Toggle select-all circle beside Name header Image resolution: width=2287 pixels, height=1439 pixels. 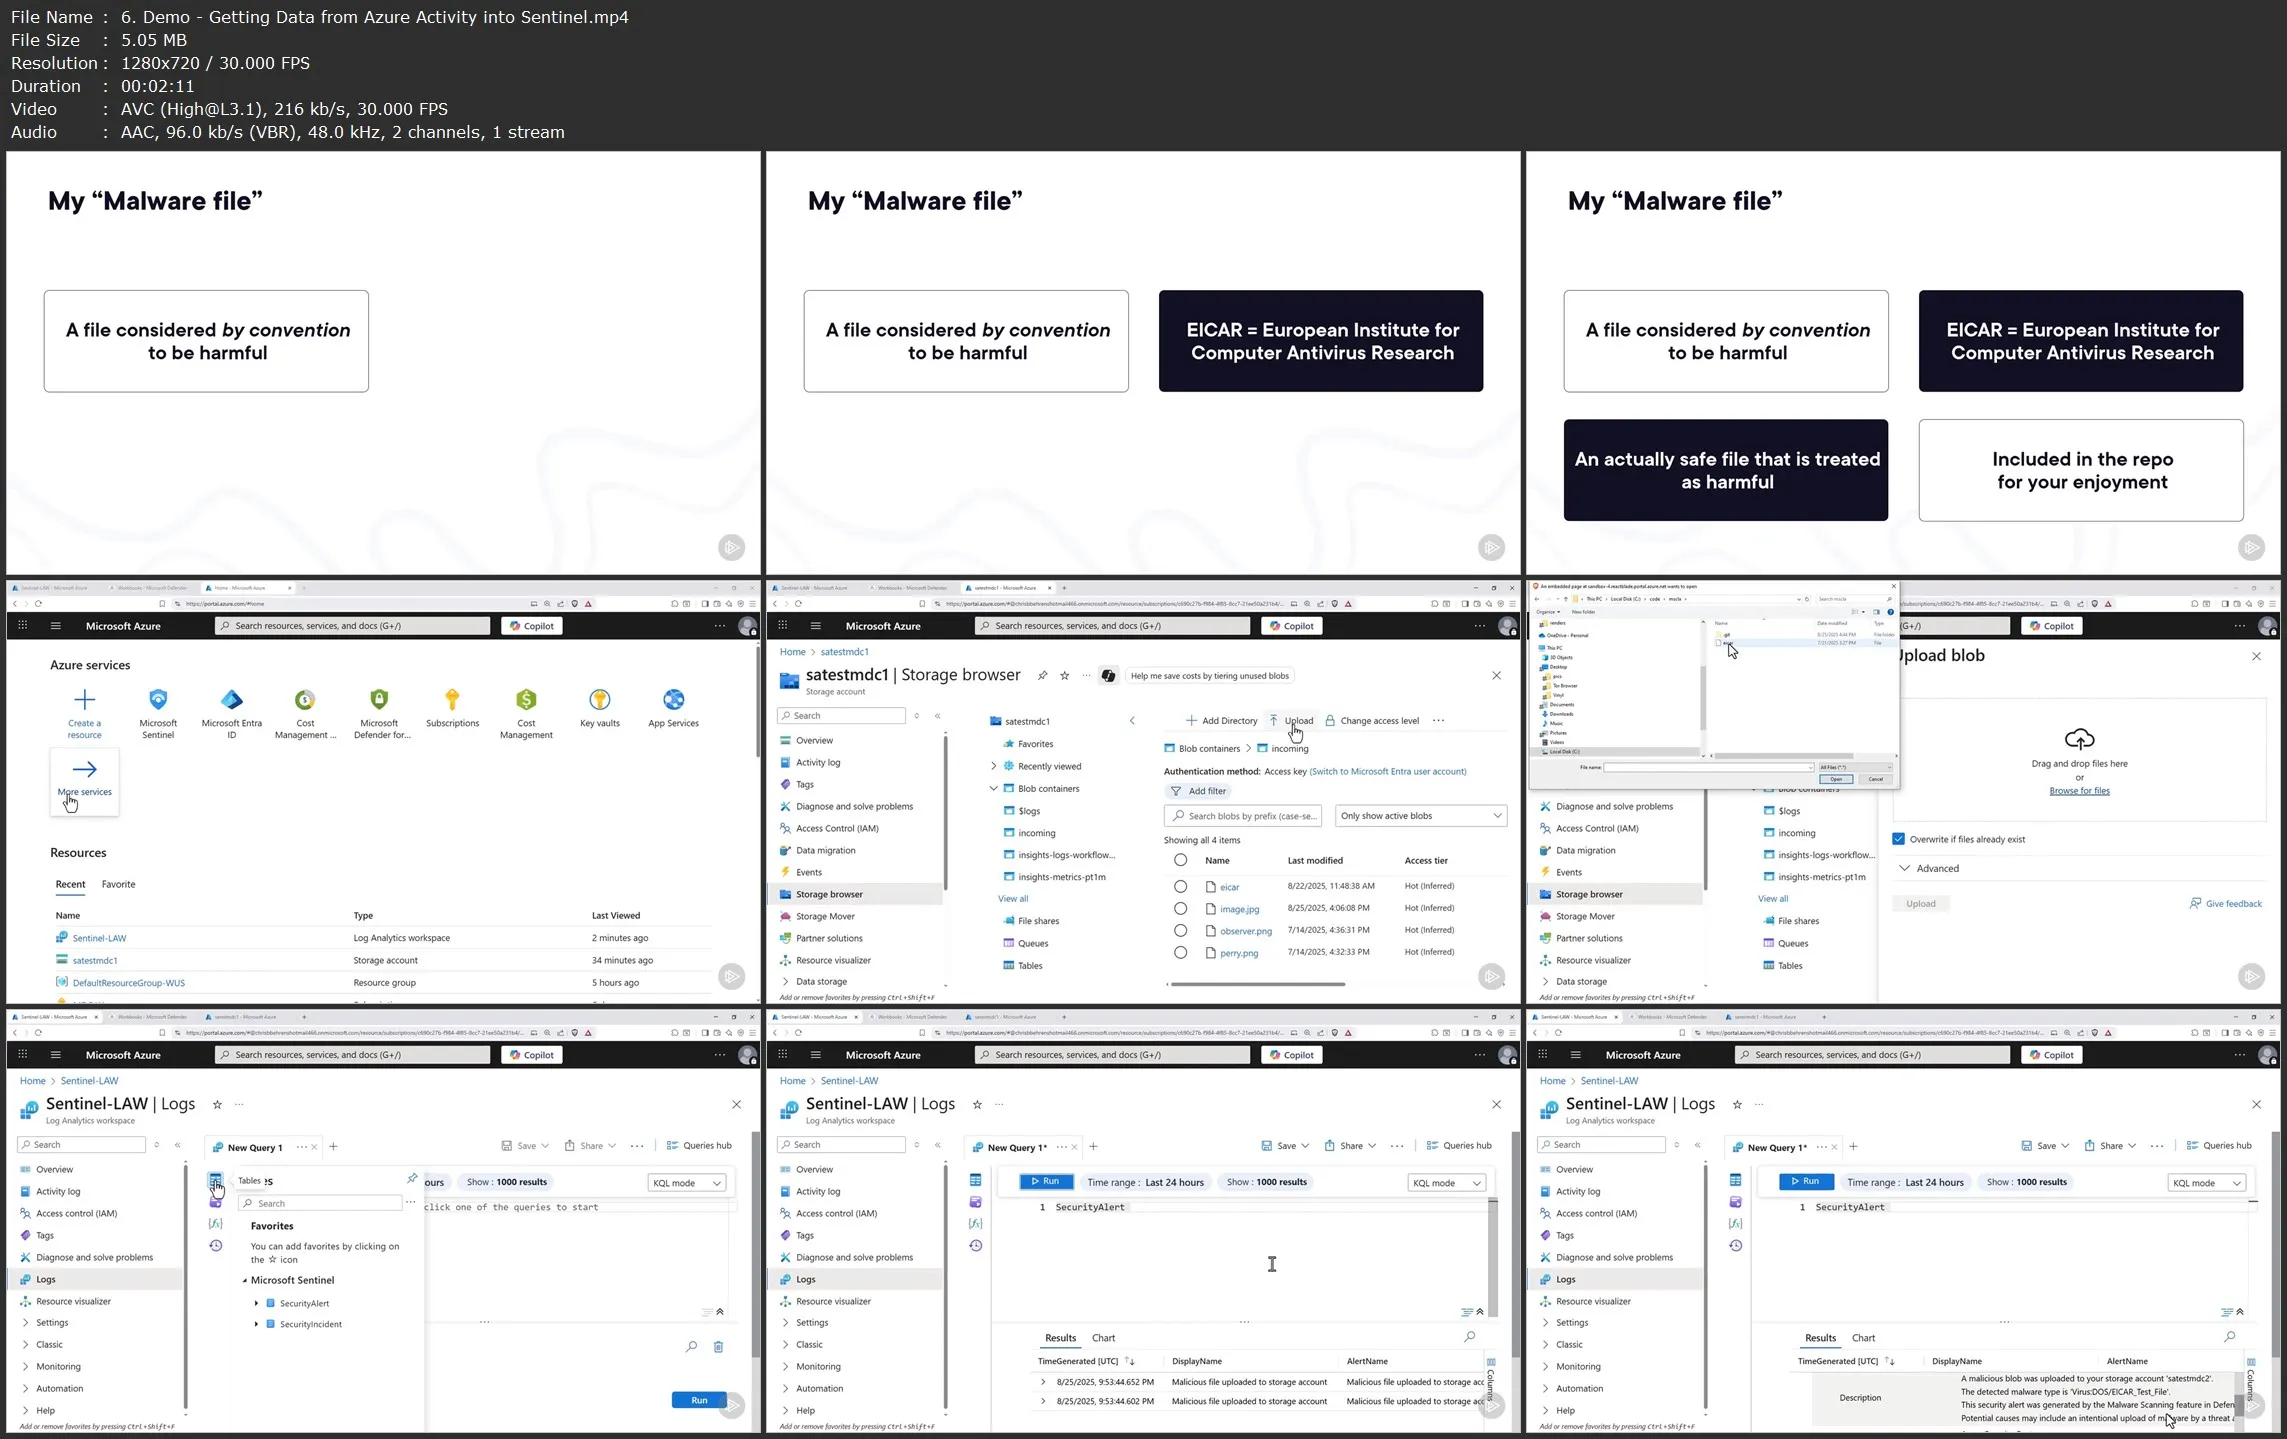(1180, 860)
